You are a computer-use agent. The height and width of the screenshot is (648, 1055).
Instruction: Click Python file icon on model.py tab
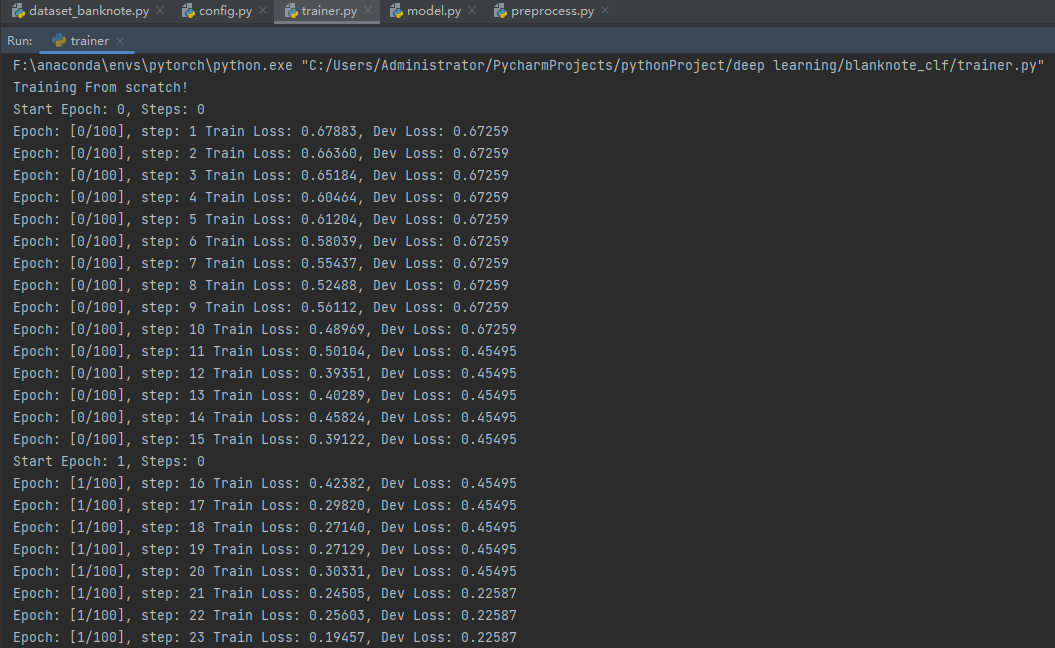[x=396, y=11]
